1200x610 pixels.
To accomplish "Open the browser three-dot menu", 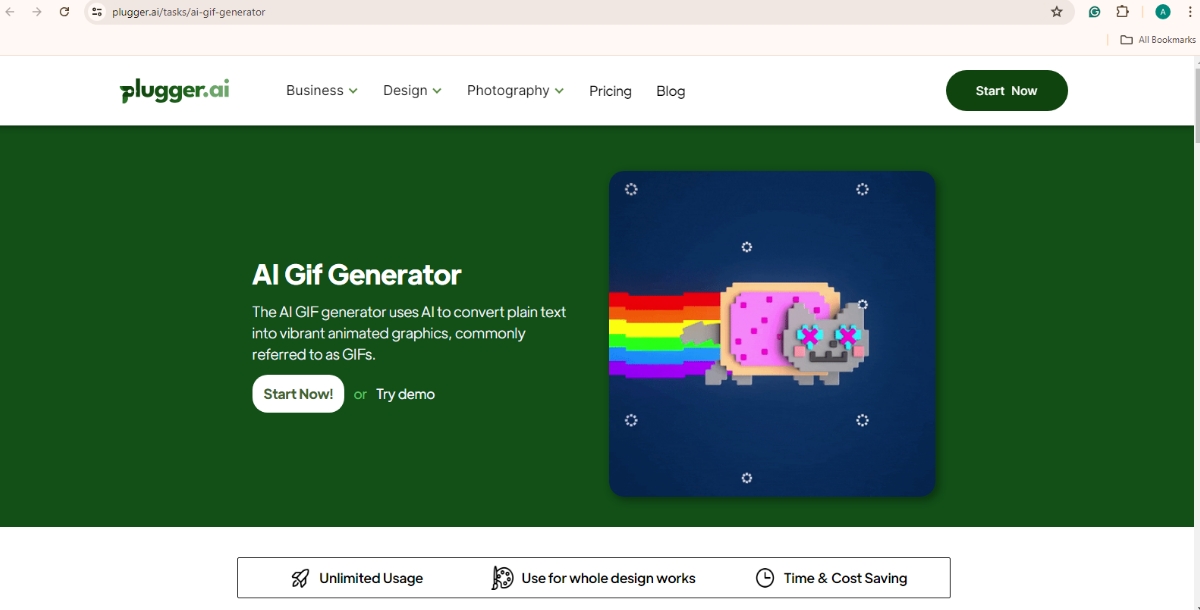I will [x=1189, y=12].
